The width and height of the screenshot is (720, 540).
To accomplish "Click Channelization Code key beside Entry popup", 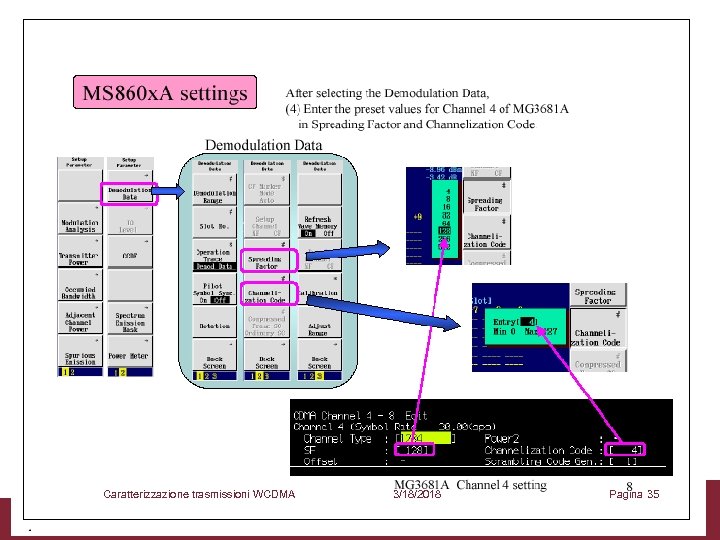I will pos(598,329).
